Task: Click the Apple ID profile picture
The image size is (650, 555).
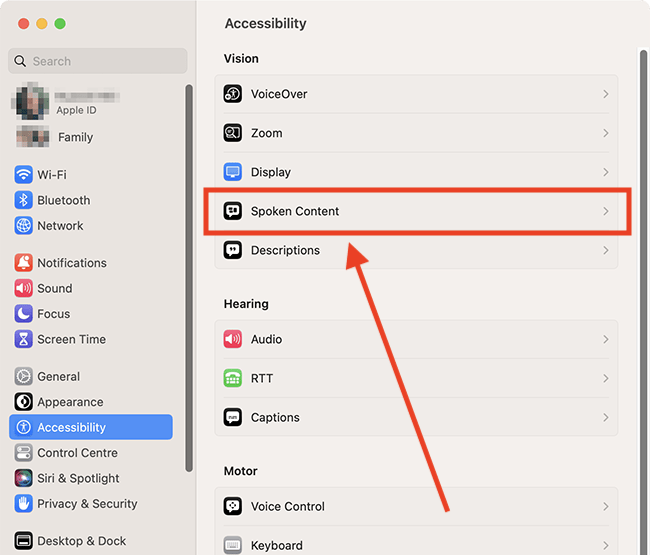Action: [32, 101]
